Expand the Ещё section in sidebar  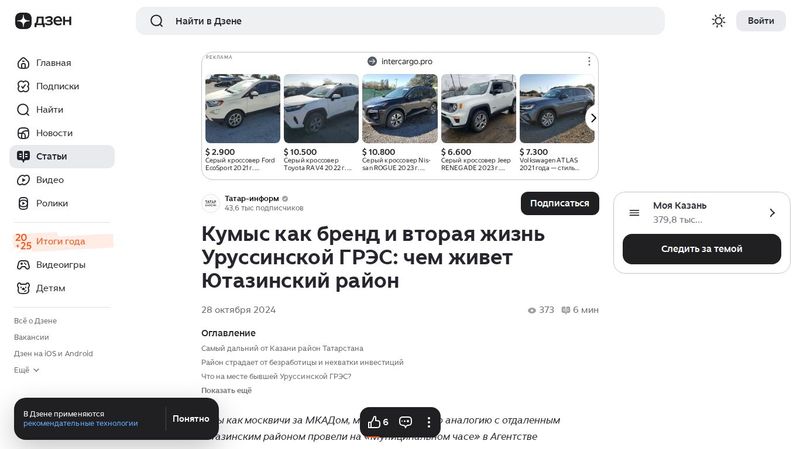tap(27, 370)
